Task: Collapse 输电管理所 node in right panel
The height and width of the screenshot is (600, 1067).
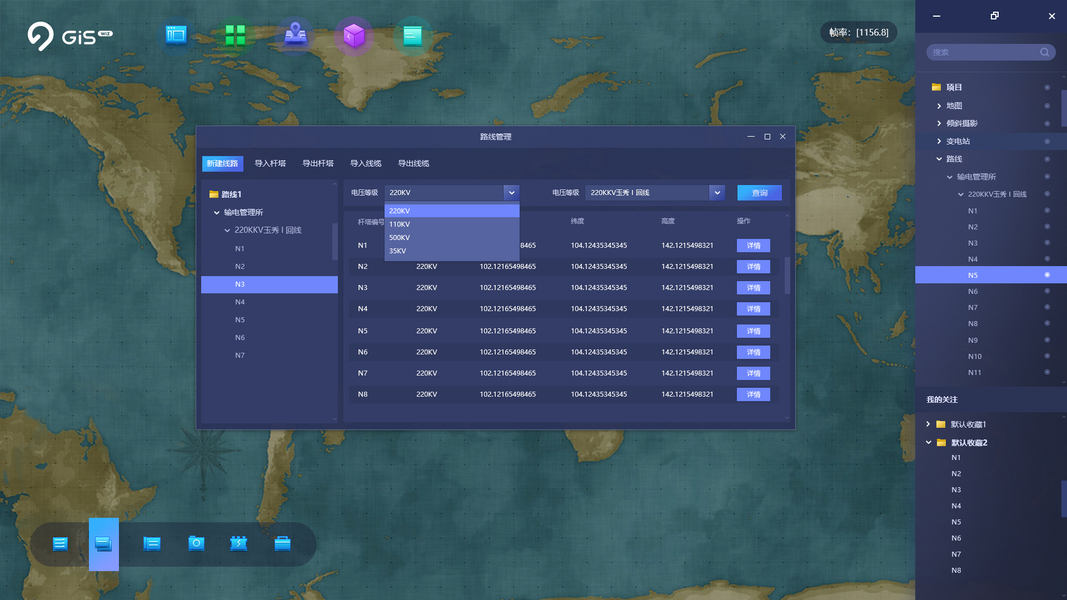Action: coord(950,177)
